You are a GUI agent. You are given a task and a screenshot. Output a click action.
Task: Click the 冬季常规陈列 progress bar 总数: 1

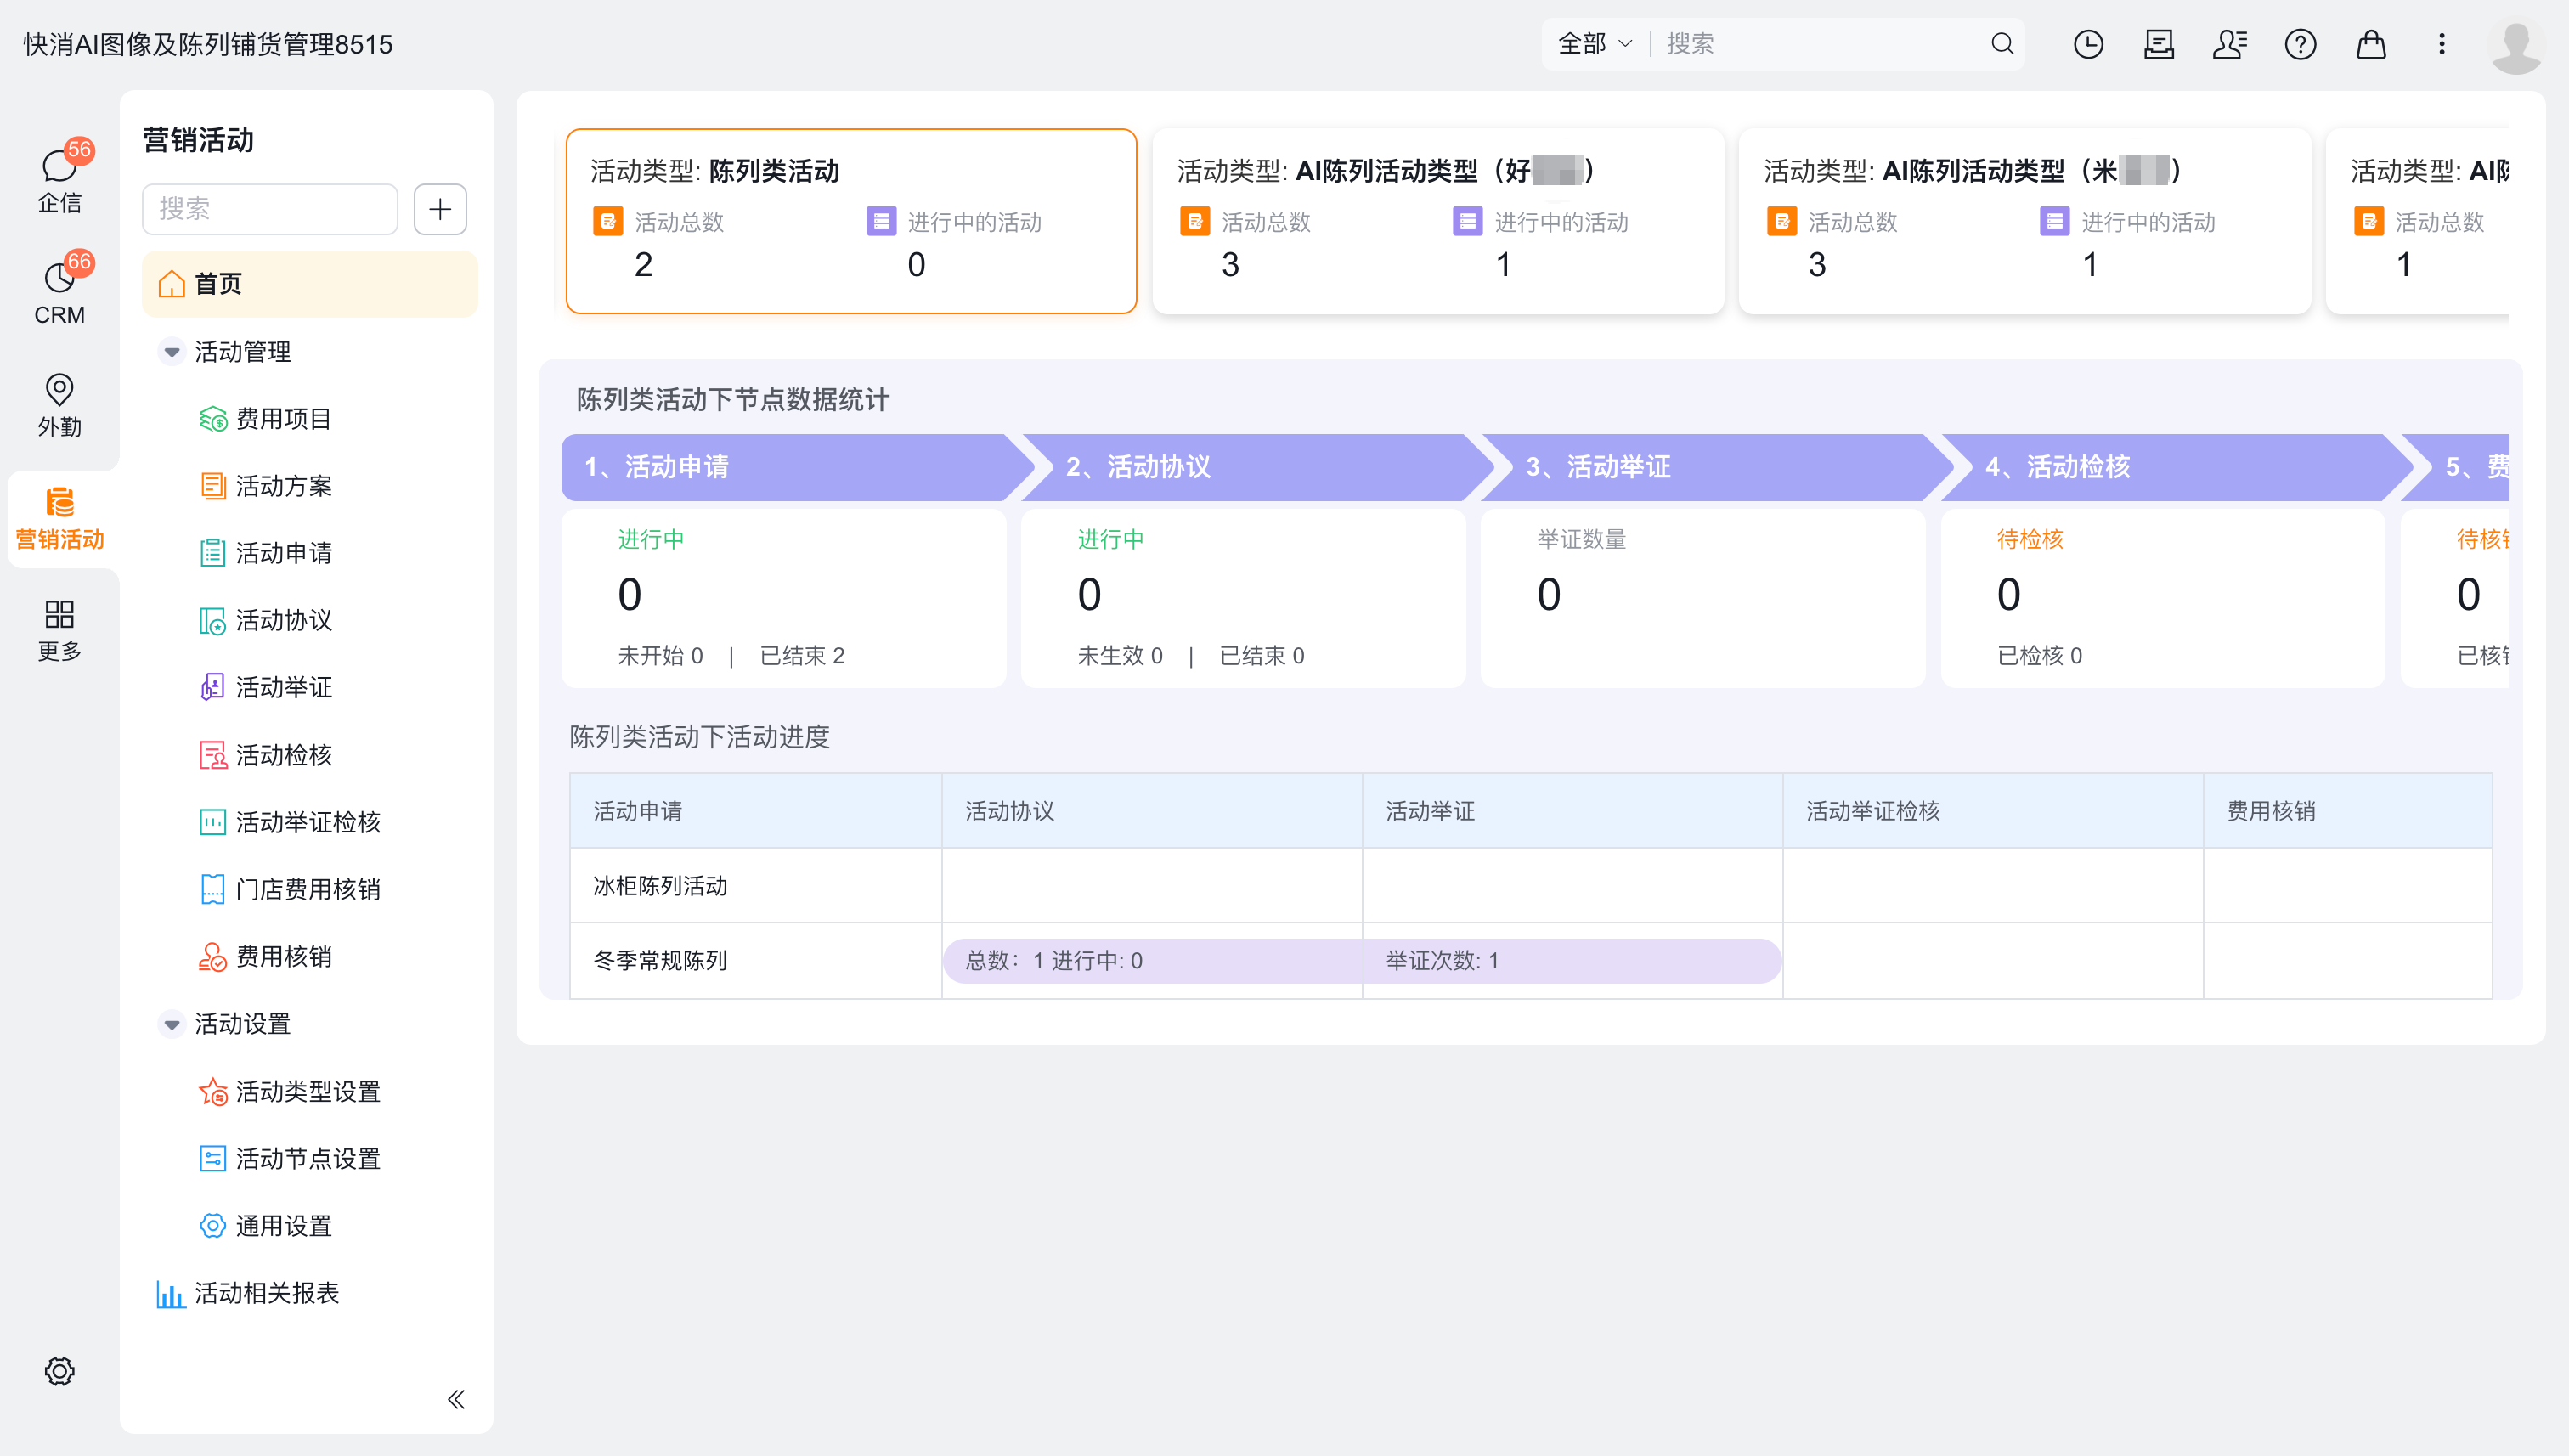[x=1362, y=961]
